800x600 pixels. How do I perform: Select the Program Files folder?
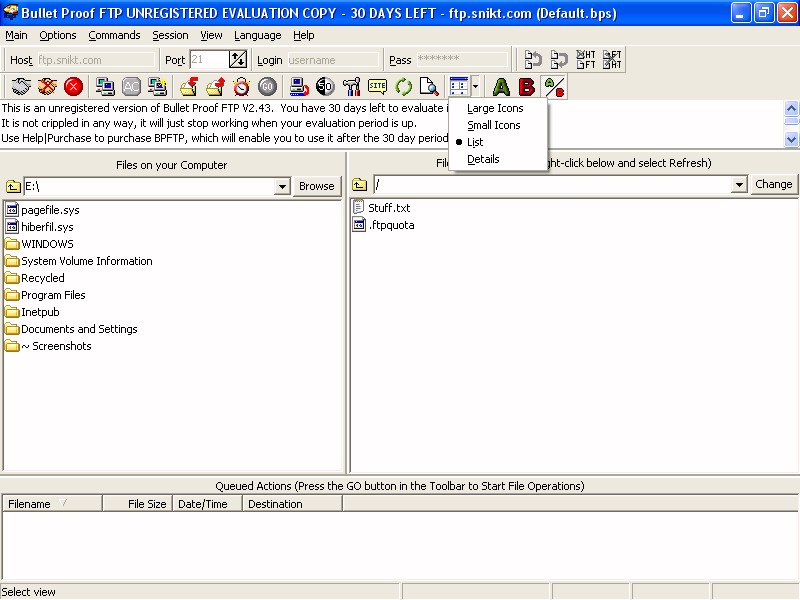[x=45, y=295]
